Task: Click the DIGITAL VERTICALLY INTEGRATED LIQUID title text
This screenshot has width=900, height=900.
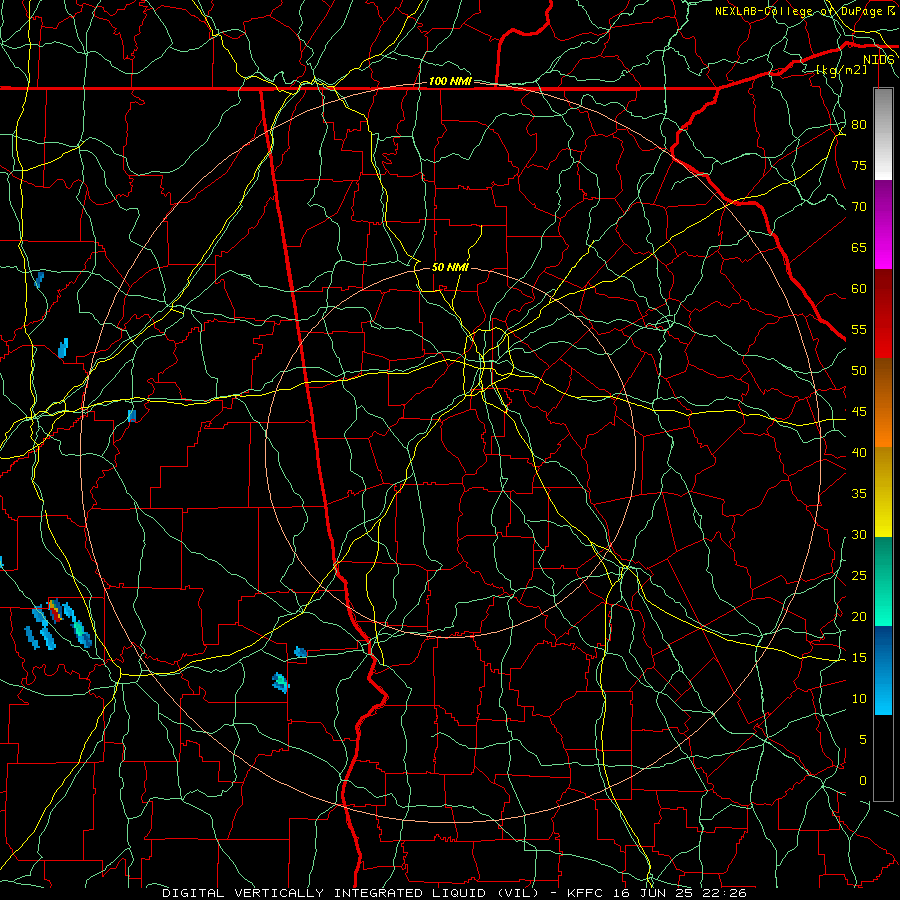Action: pyautogui.click(x=350, y=893)
